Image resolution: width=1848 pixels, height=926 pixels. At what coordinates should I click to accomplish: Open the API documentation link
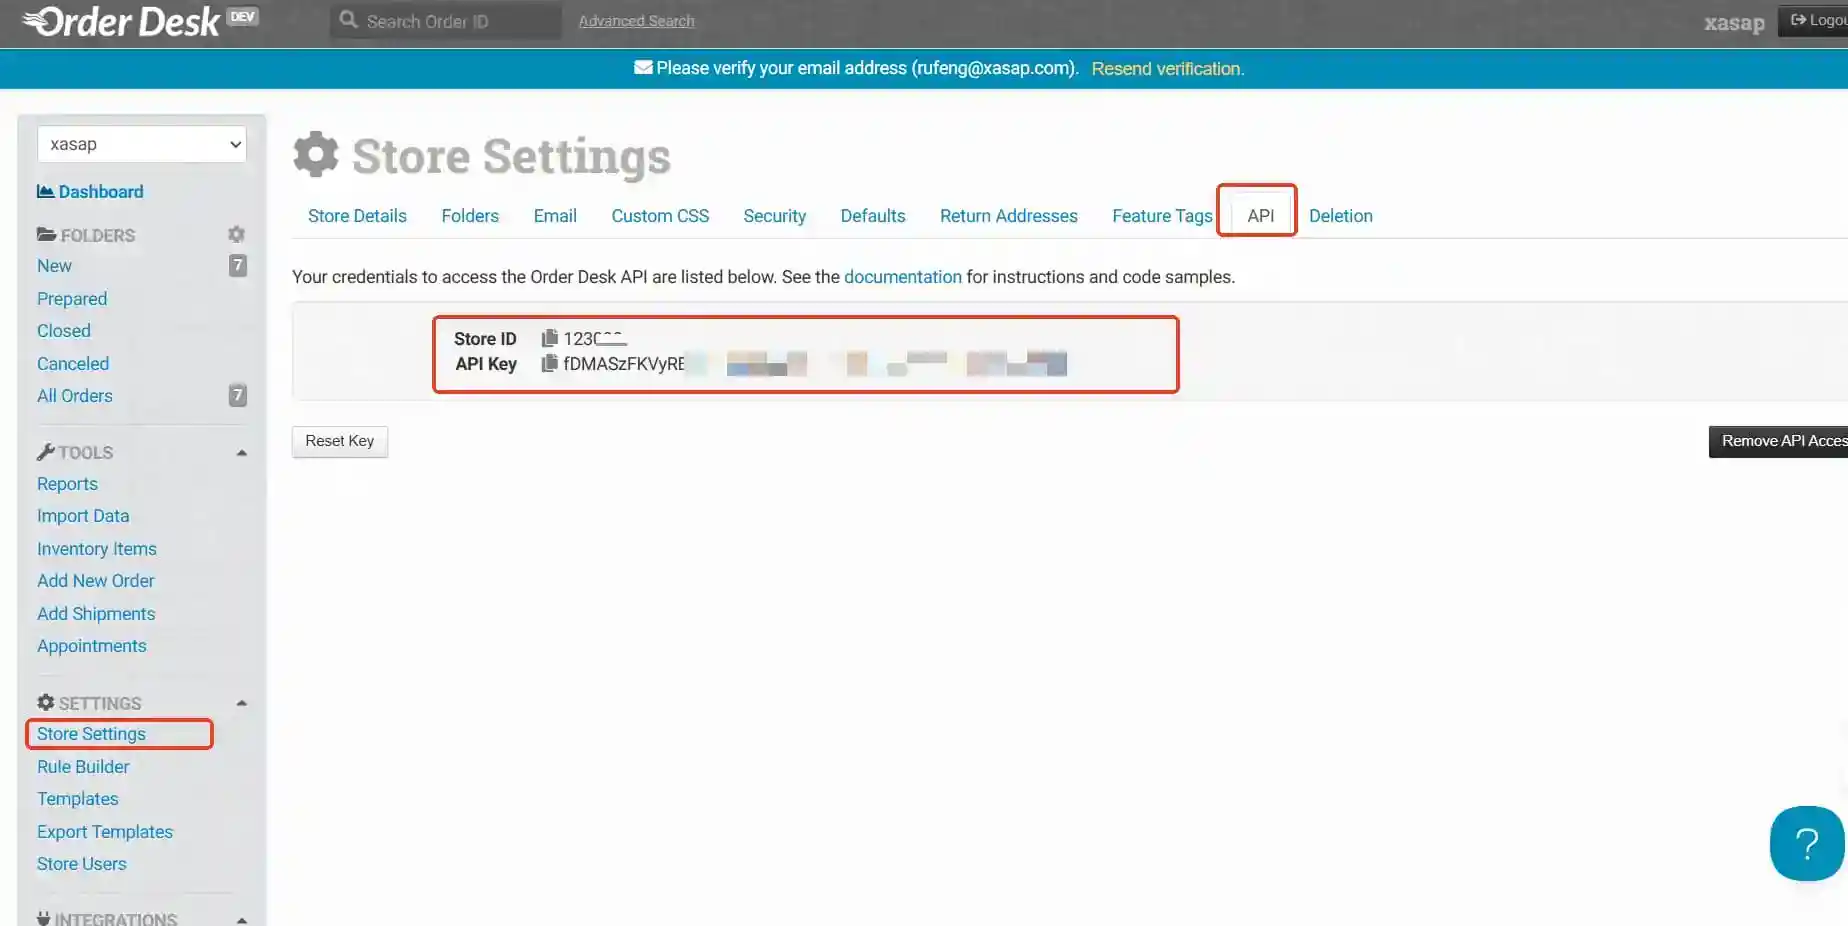point(902,277)
